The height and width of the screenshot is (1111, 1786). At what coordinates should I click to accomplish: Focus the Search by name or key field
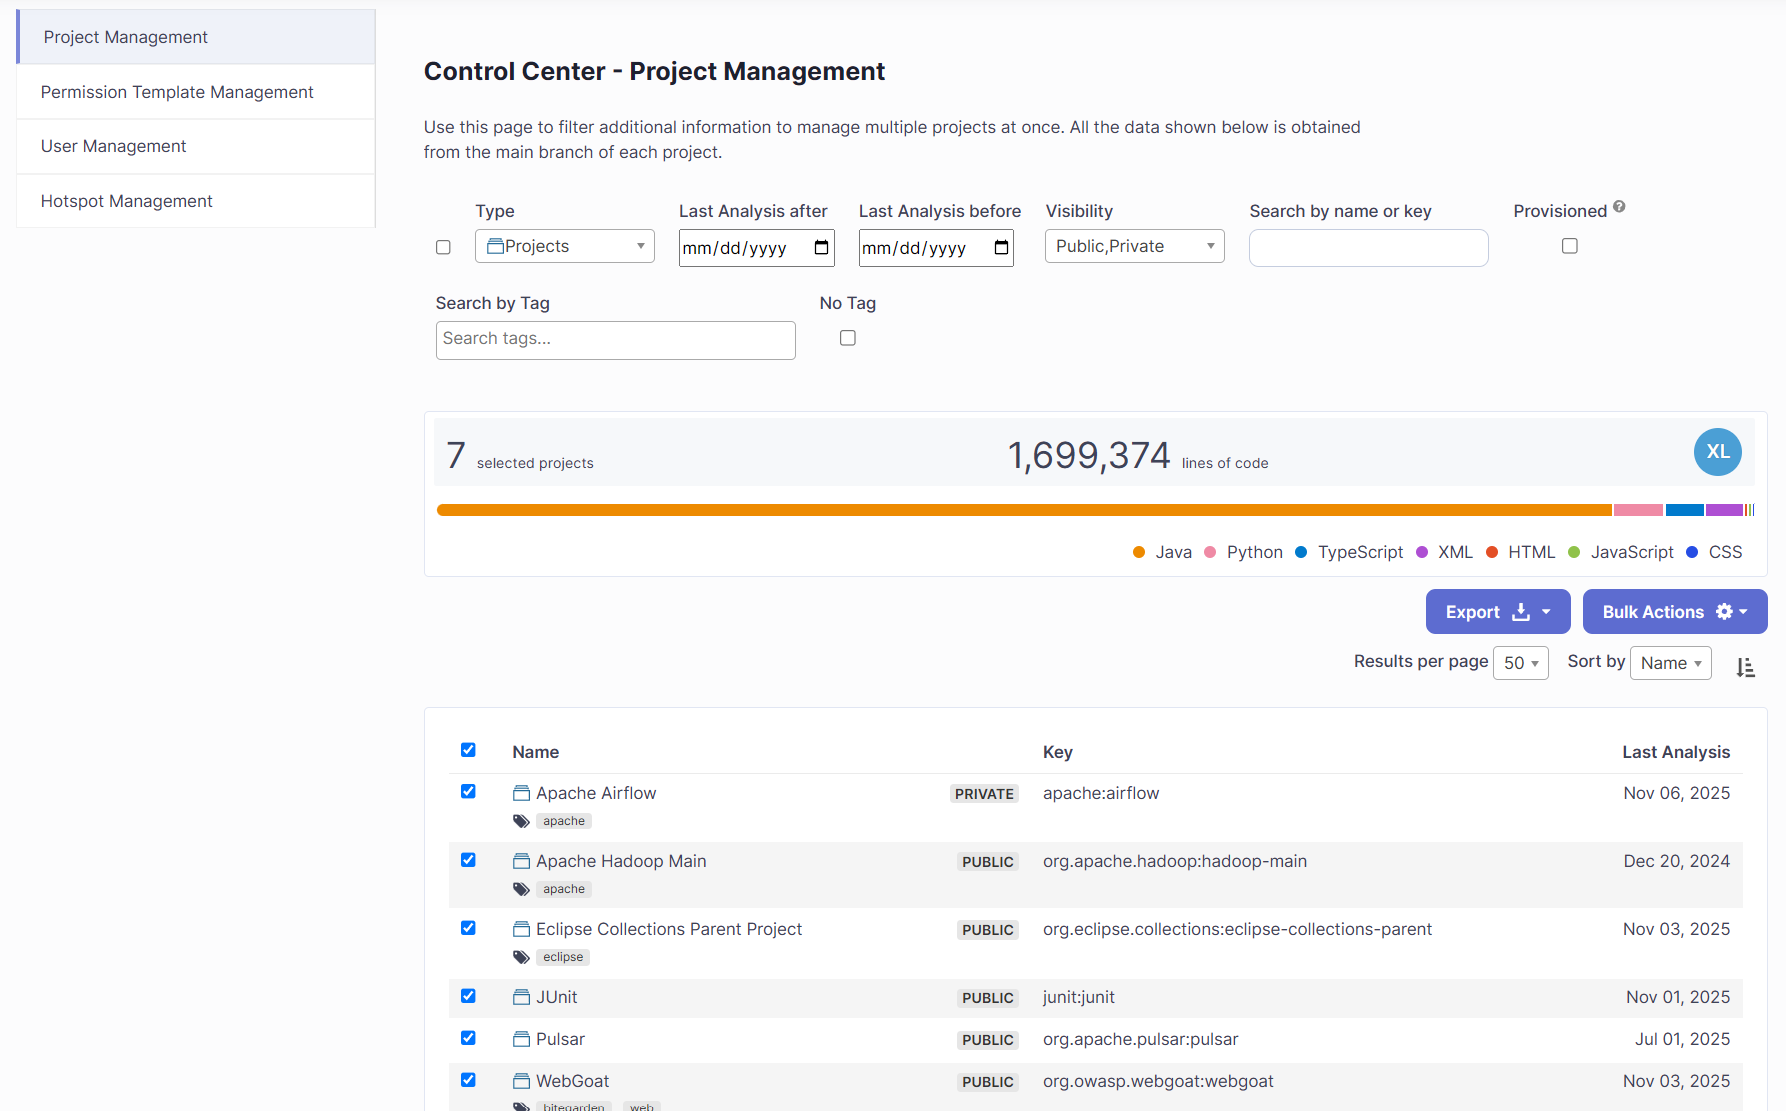[1368, 248]
